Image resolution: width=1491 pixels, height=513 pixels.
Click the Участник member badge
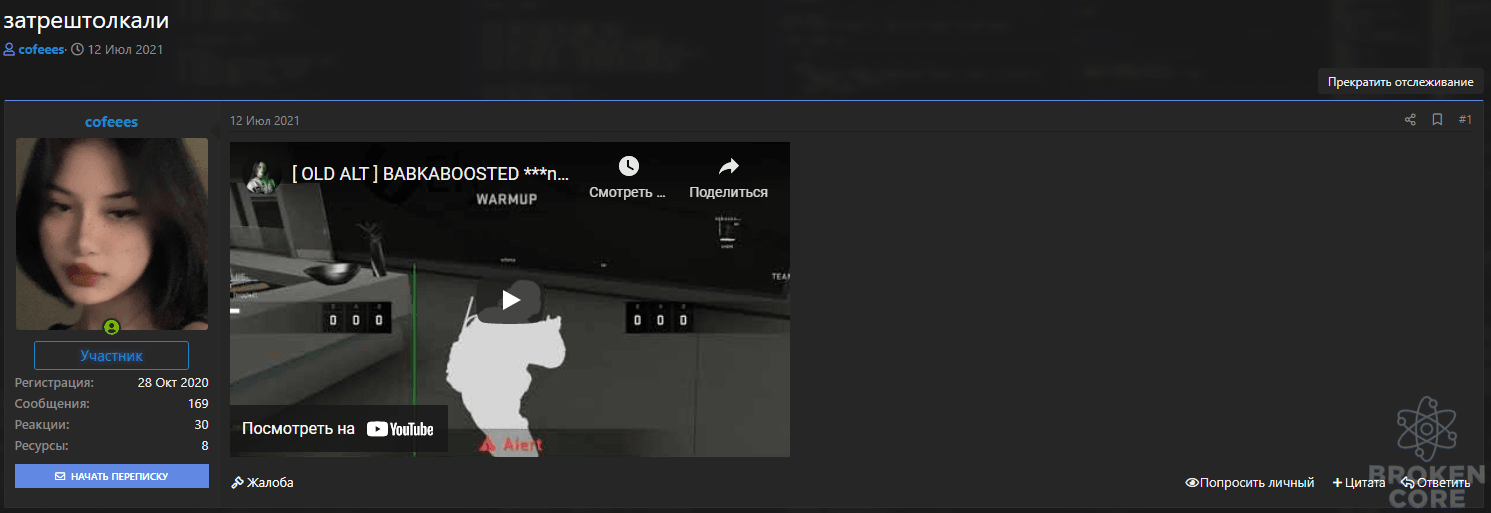[x=112, y=356]
